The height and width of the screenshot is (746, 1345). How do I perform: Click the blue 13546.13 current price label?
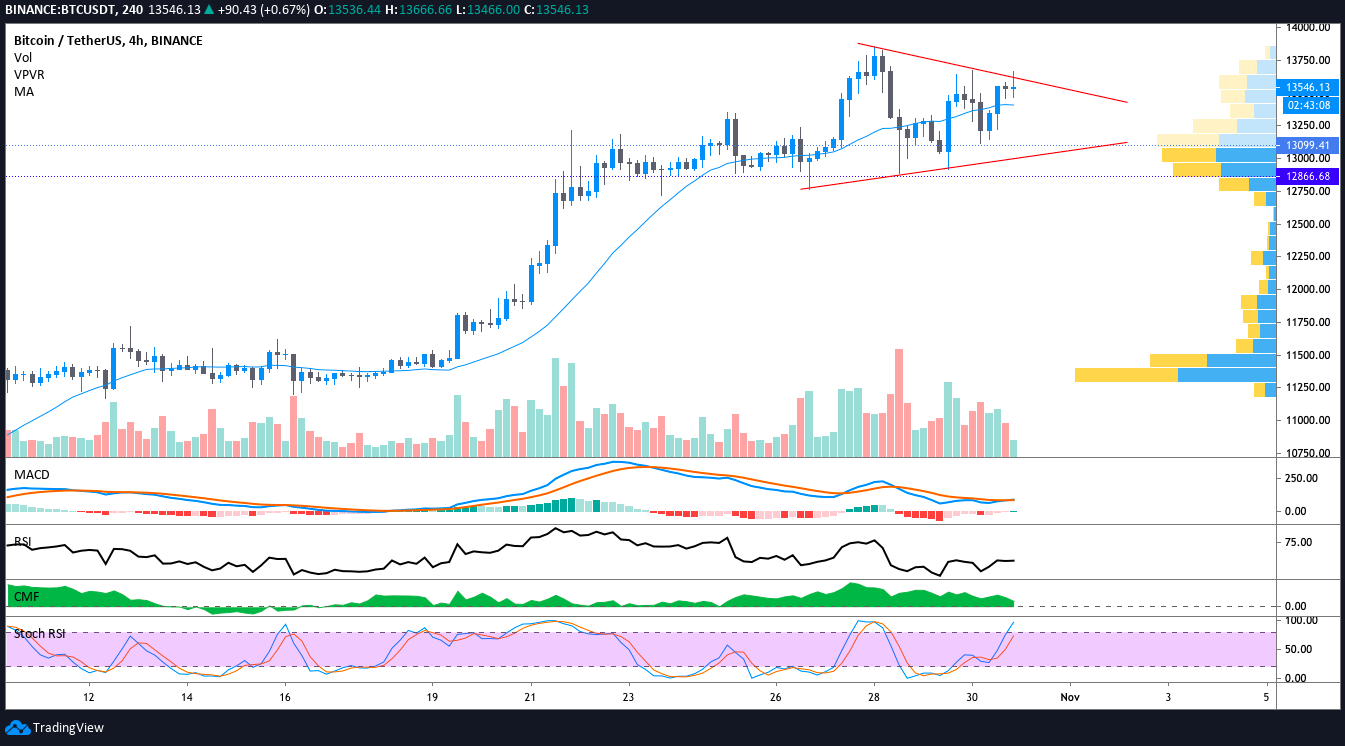tap(1308, 88)
